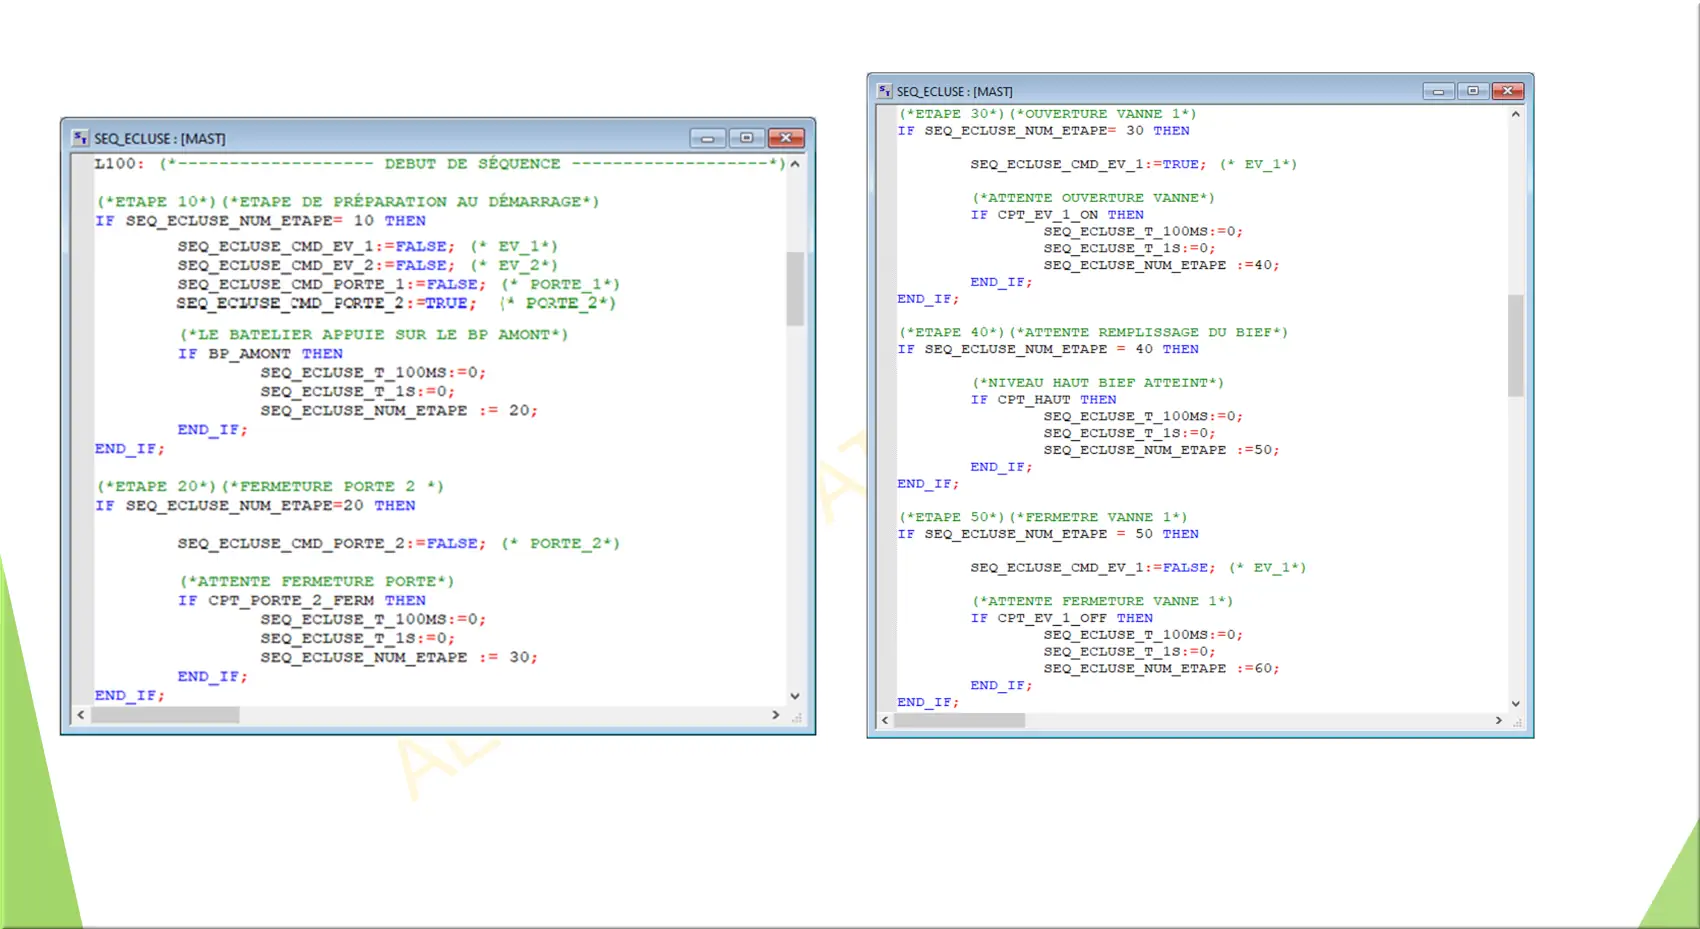The image size is (1700, 929).
Task: Click line 'SEQ_ECLUSE_NUM_ETAPE := 30;'
Action: click(399, 658)
